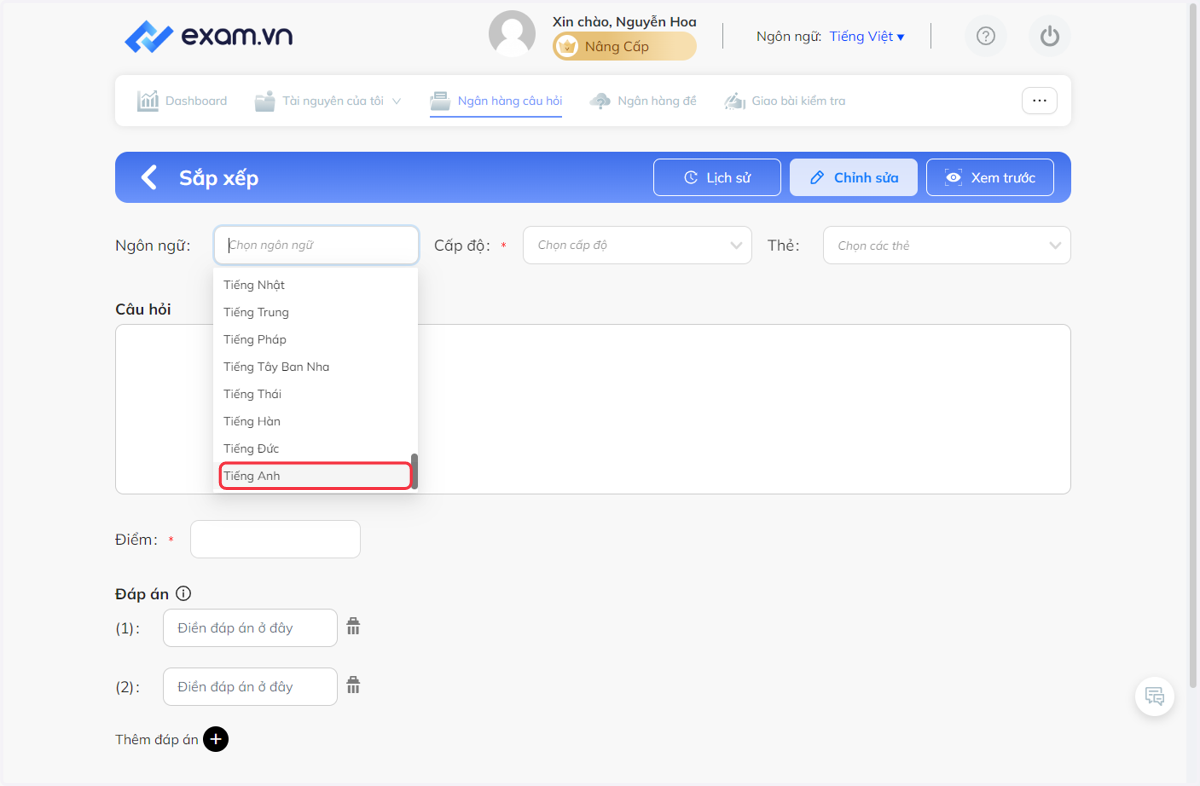The height and width of the screenshot is (786, 1200).
Task: Click the language list scrollbar thumb
Action: (414, 471)
